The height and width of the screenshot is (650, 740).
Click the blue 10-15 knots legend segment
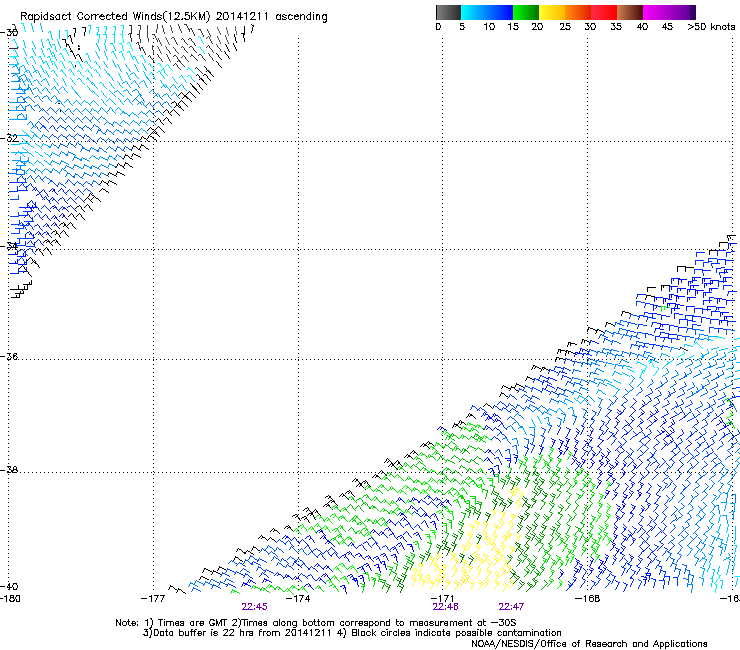[x=500, y=12]
